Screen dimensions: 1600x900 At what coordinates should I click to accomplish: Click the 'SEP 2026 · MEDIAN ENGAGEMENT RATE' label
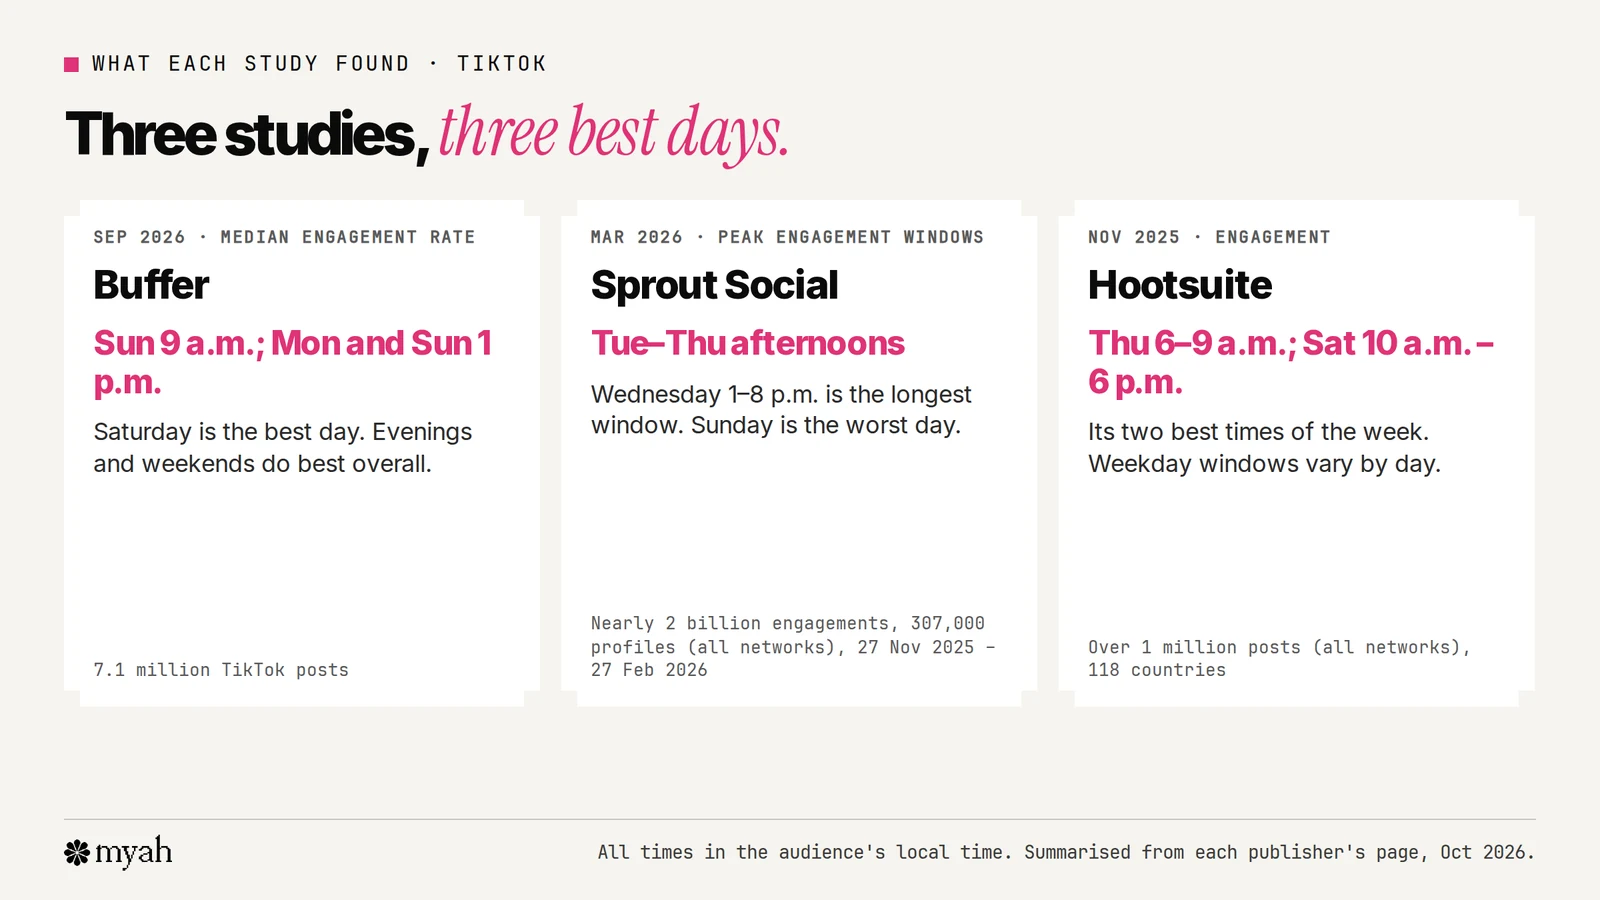[284, 237]
